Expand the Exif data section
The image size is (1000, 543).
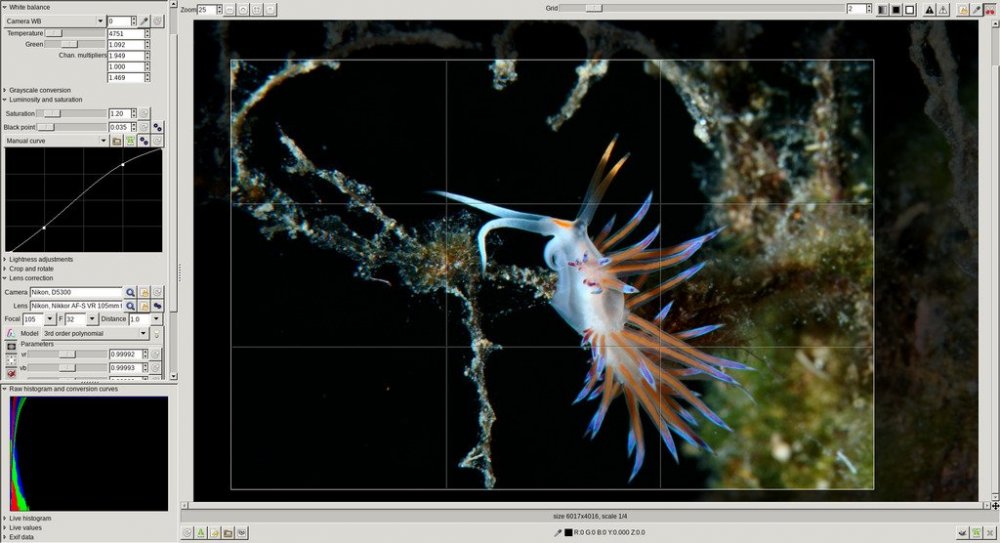click(x=4, y=537)
